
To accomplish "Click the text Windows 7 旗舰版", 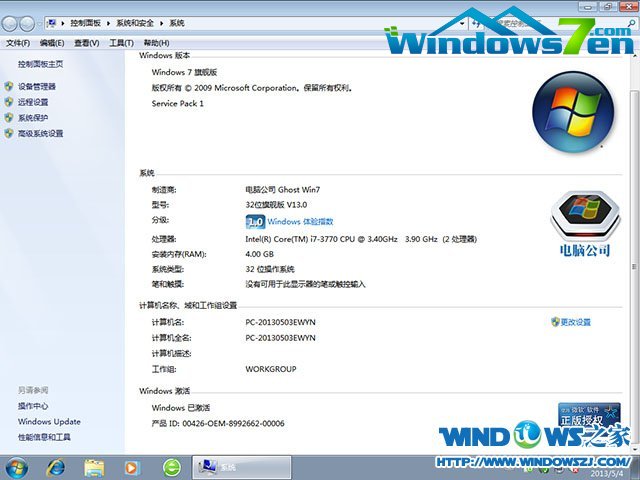I will [184, 72].
